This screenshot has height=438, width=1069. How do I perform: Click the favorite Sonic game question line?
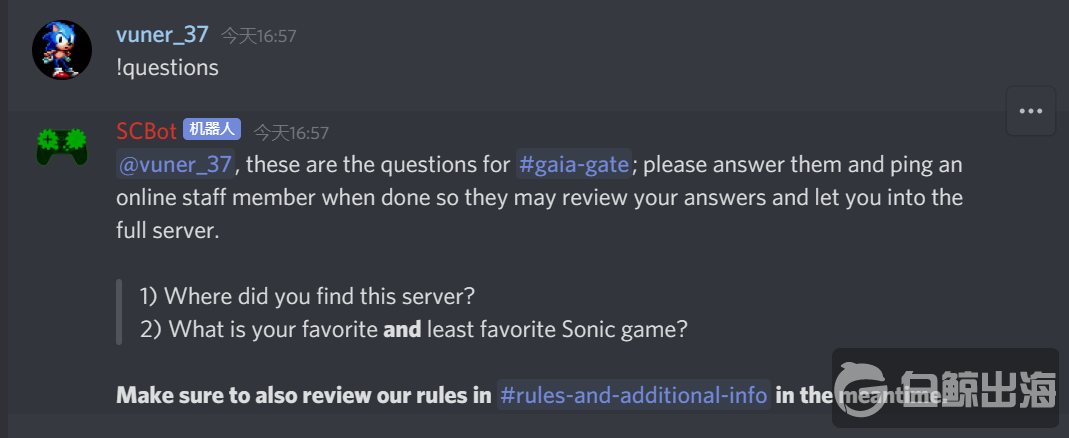[x=414, y=328]
